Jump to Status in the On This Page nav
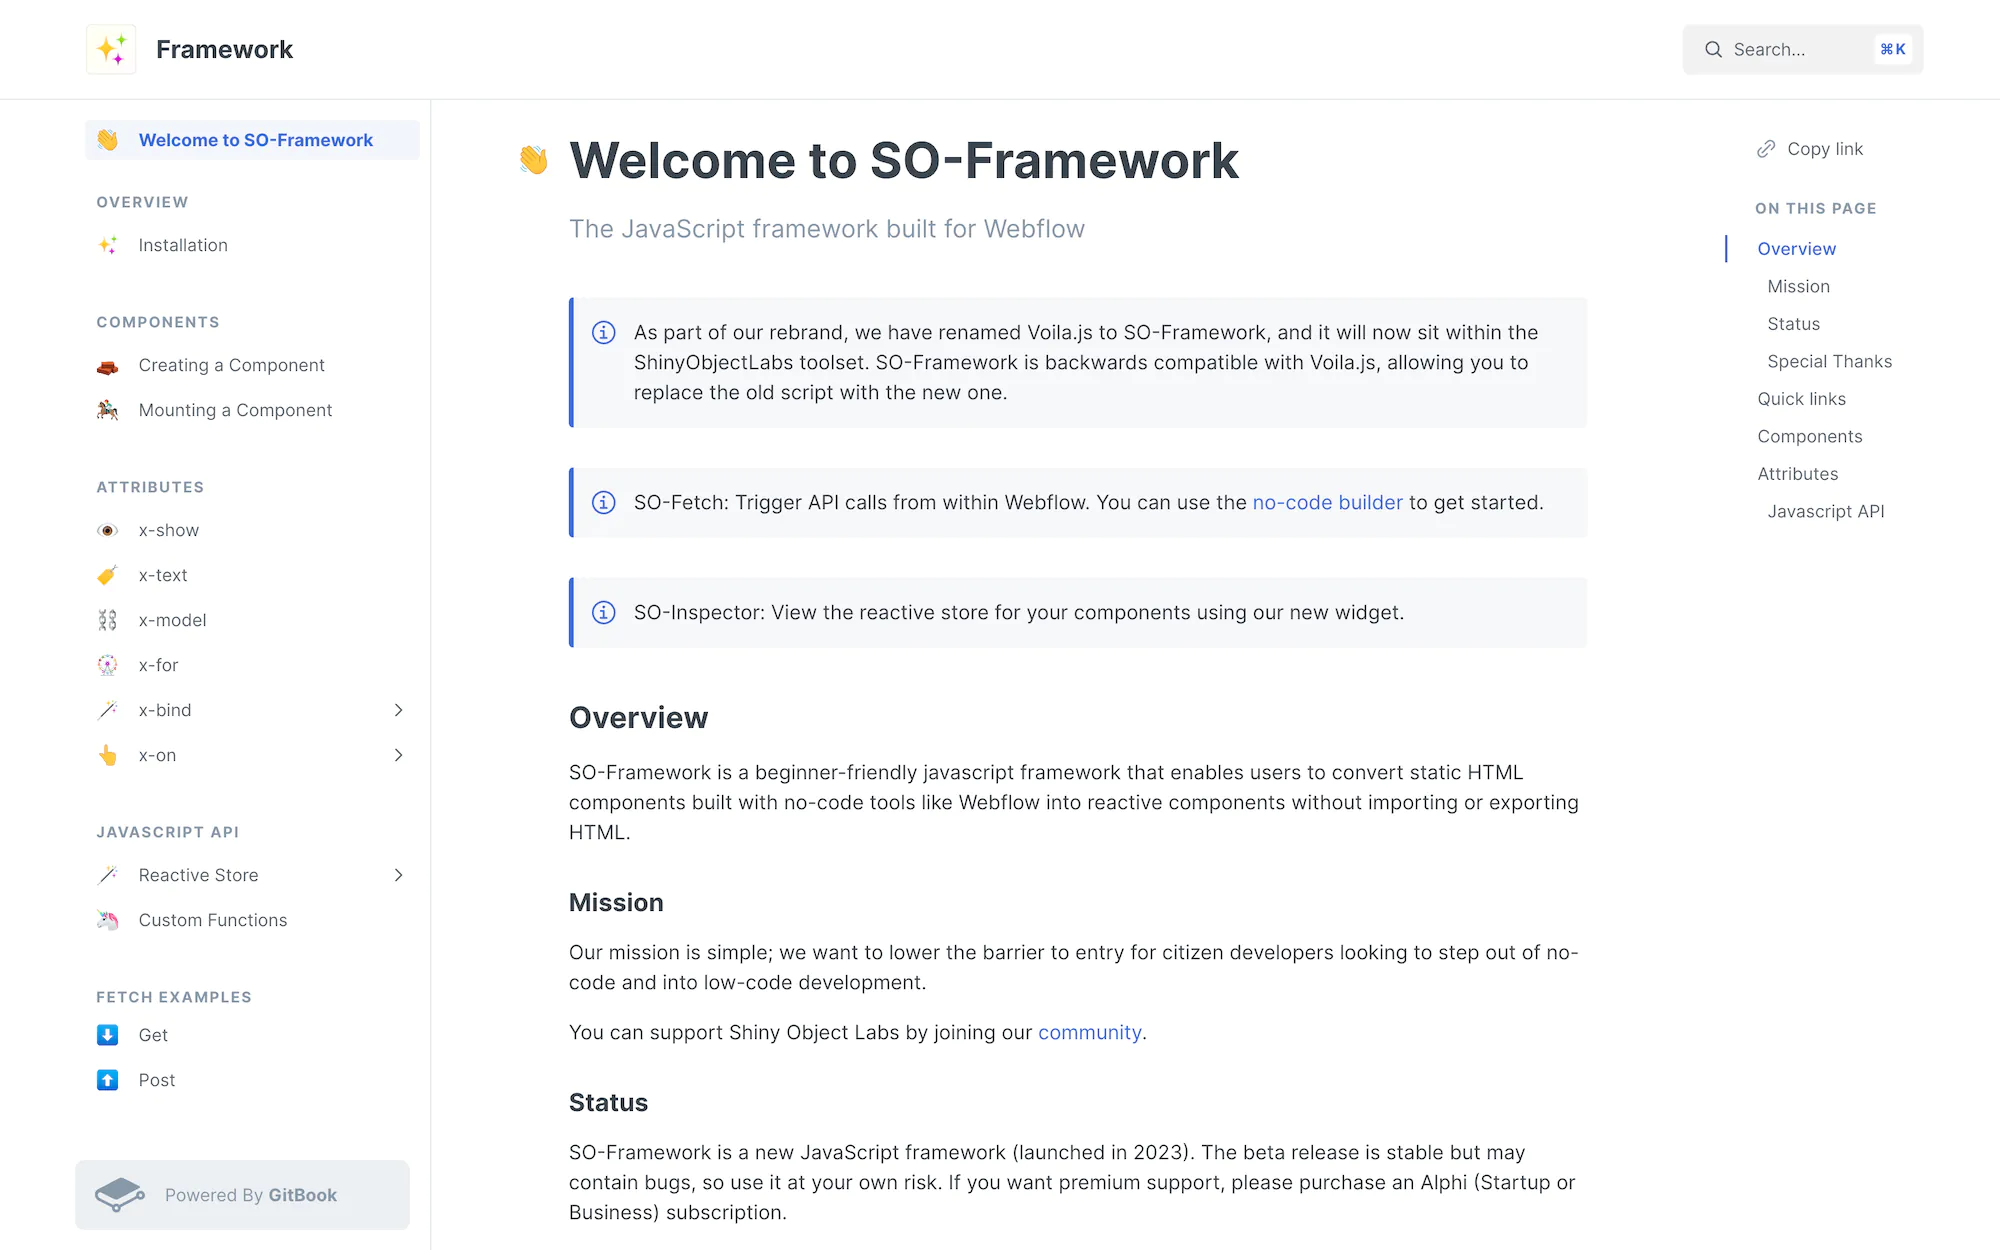Viewport: 2000px width, 1250px height. pyautogui.click(x=1793, y=323)
